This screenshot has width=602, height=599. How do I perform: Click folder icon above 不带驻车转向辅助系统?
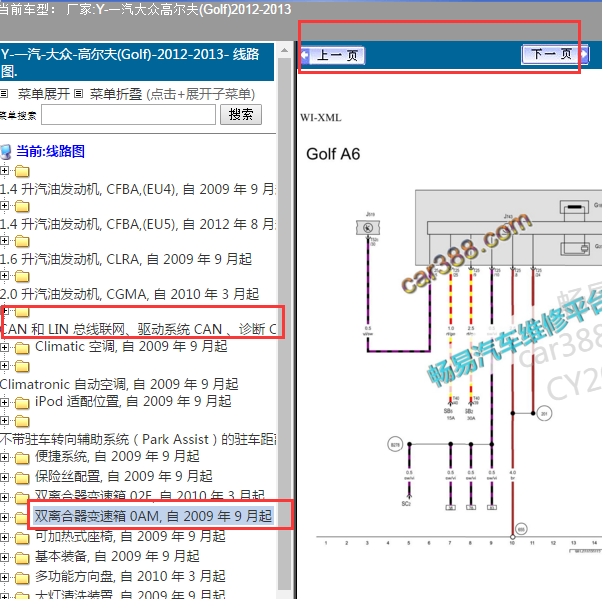(x=22, y=421)
